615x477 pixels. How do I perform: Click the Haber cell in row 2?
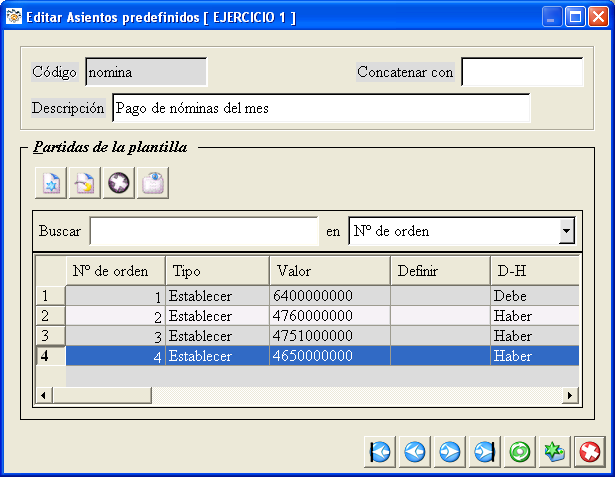[535, 316]
